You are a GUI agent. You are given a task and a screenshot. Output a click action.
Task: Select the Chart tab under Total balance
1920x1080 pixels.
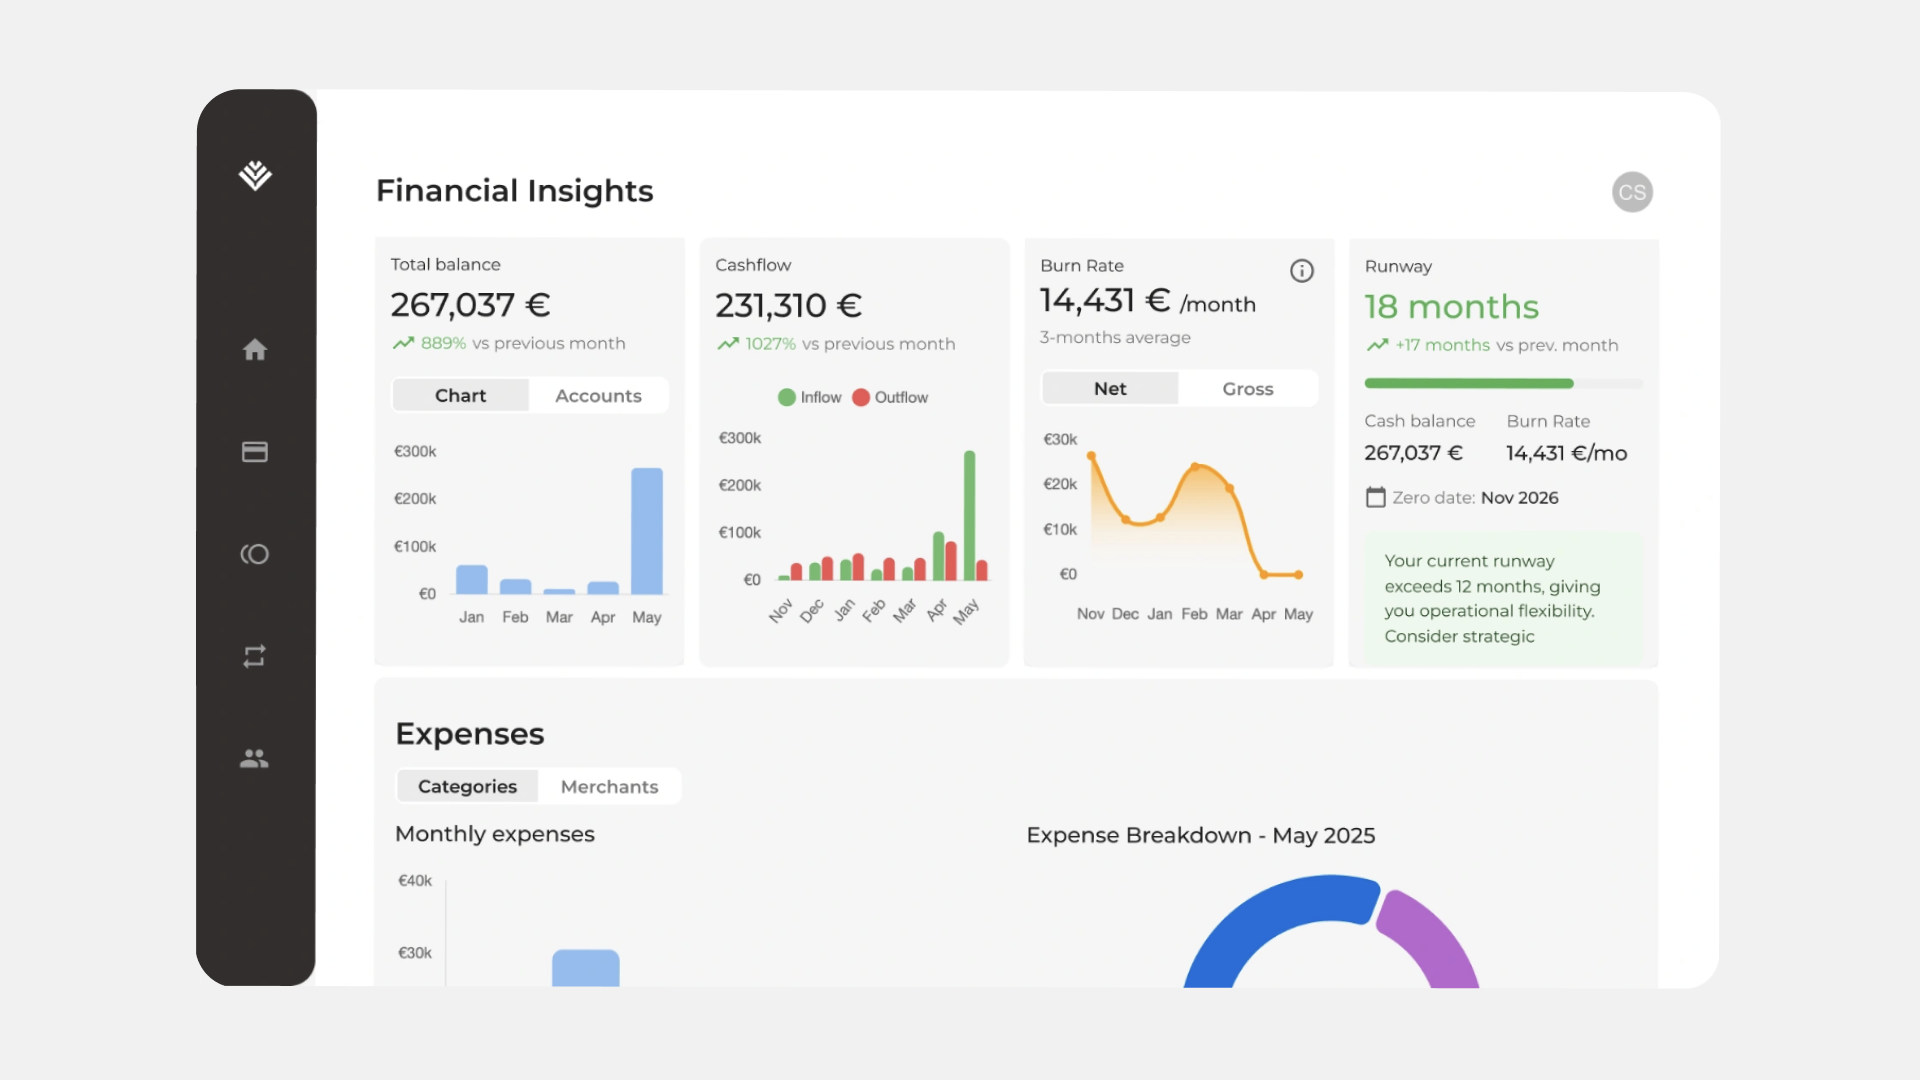[x=460, y=396]
